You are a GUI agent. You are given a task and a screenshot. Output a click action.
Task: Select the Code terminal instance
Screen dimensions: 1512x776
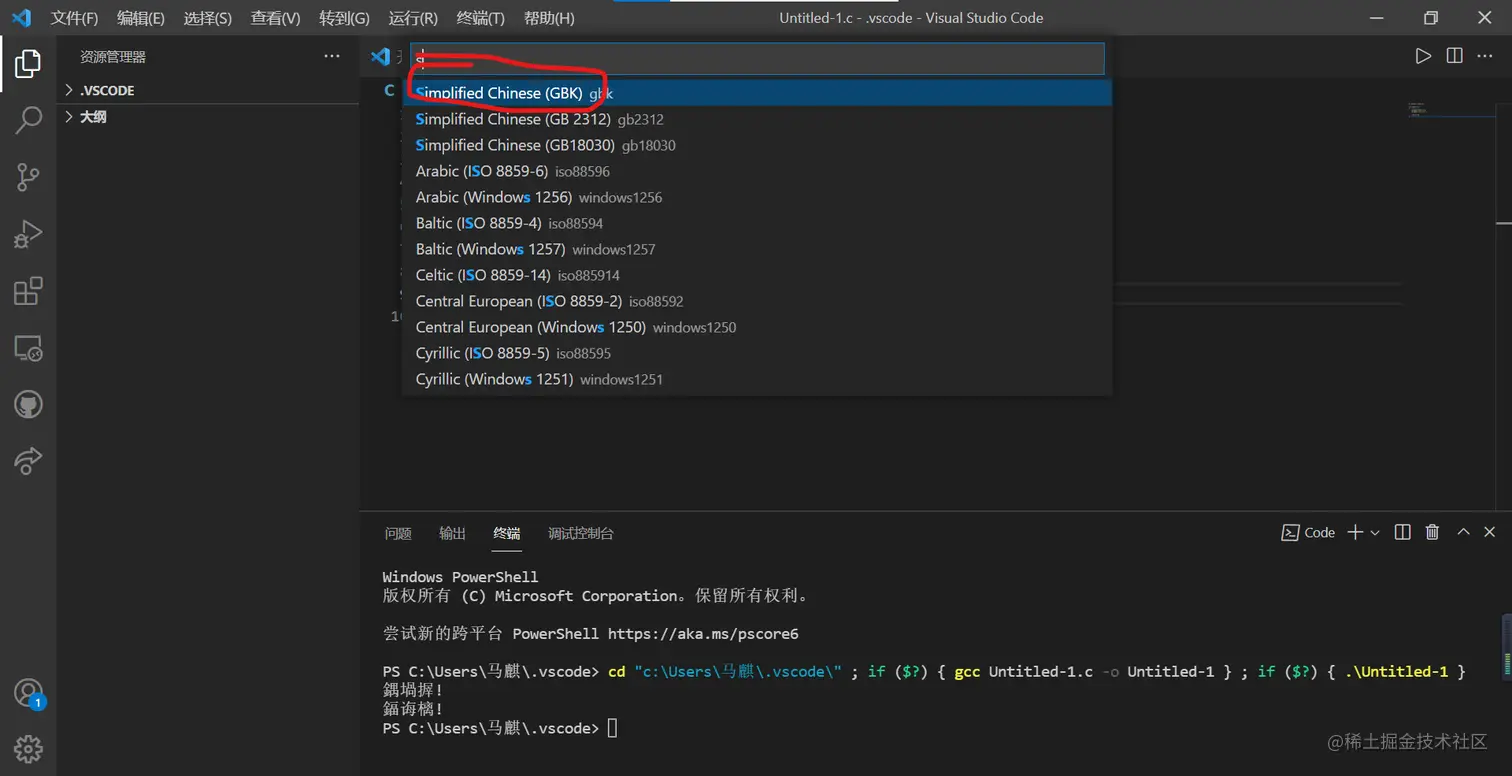(1308, 533)
